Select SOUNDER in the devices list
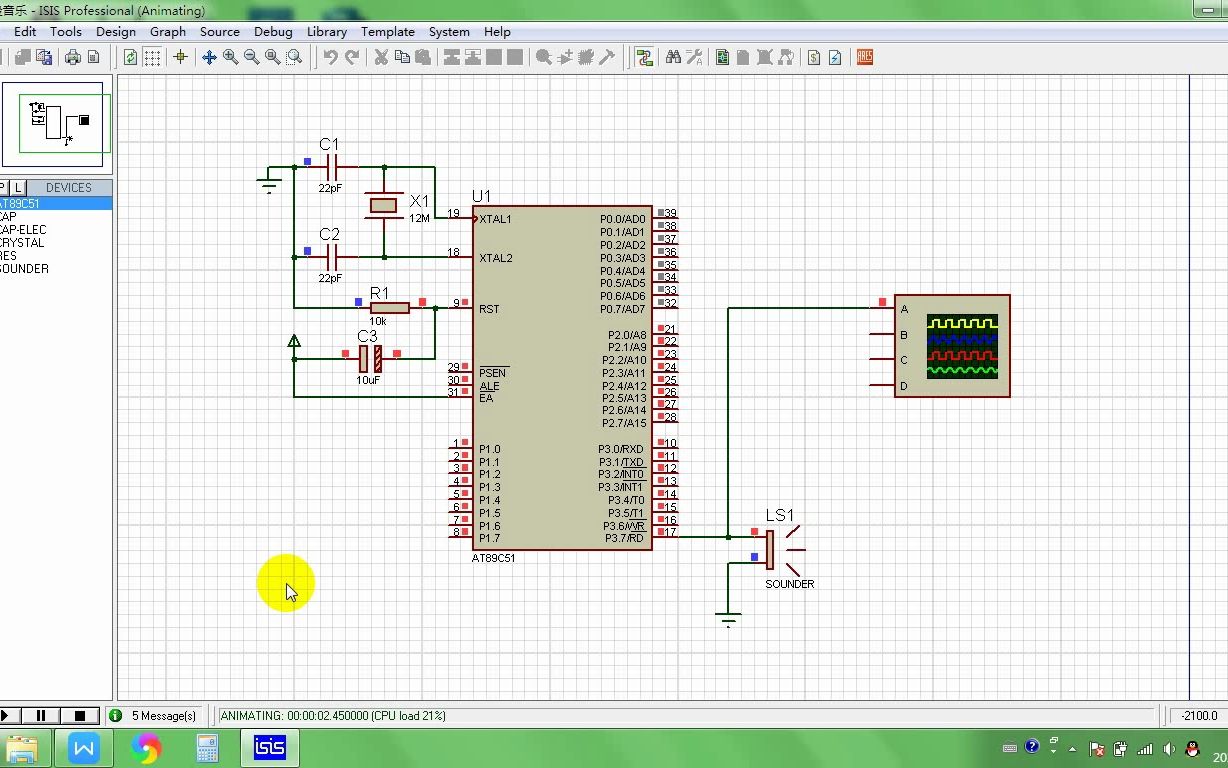 [24, 269]
